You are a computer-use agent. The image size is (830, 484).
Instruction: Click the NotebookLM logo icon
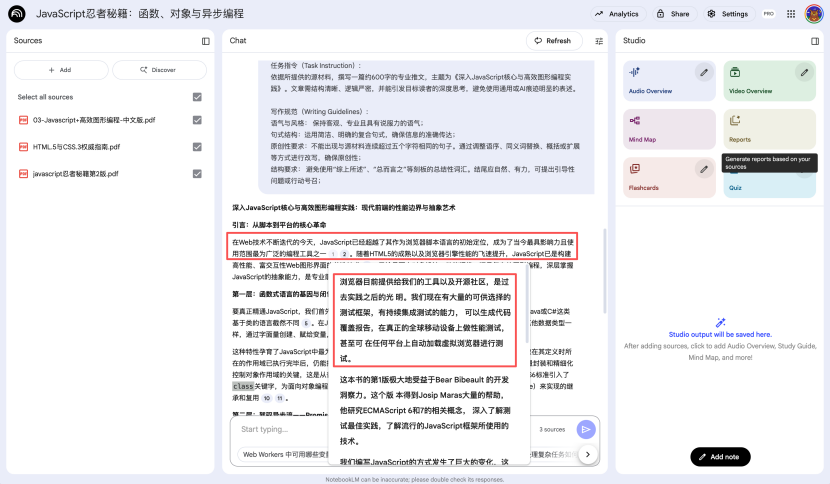coord(17,14)
